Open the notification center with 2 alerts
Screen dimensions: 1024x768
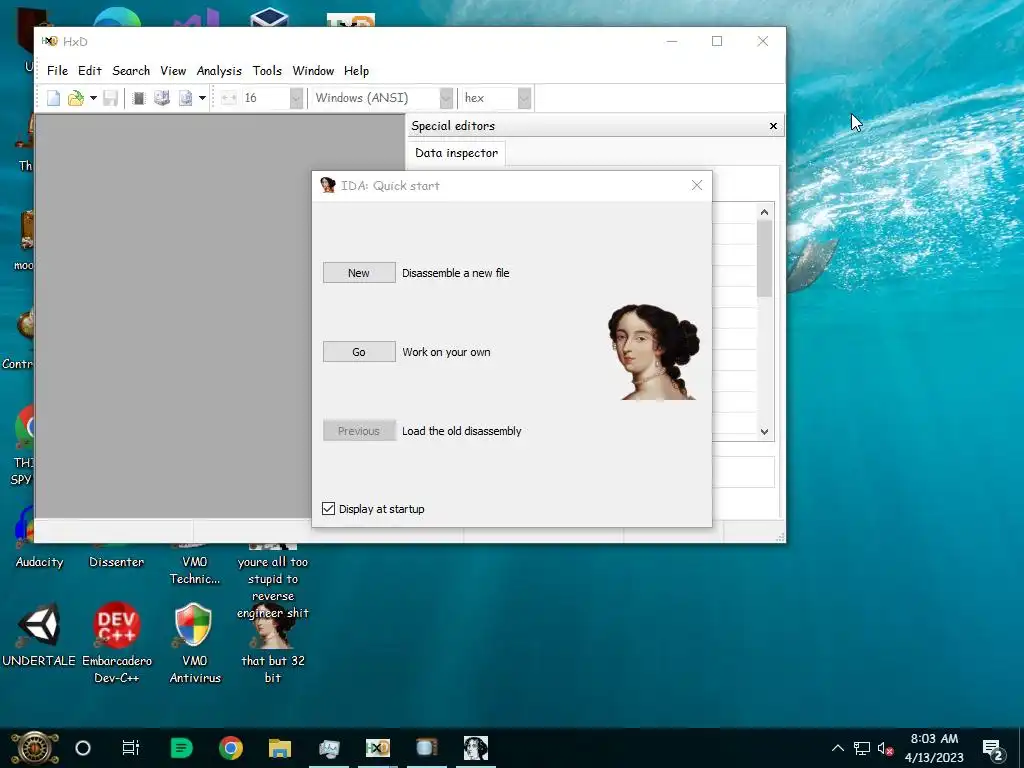point(993,750)
